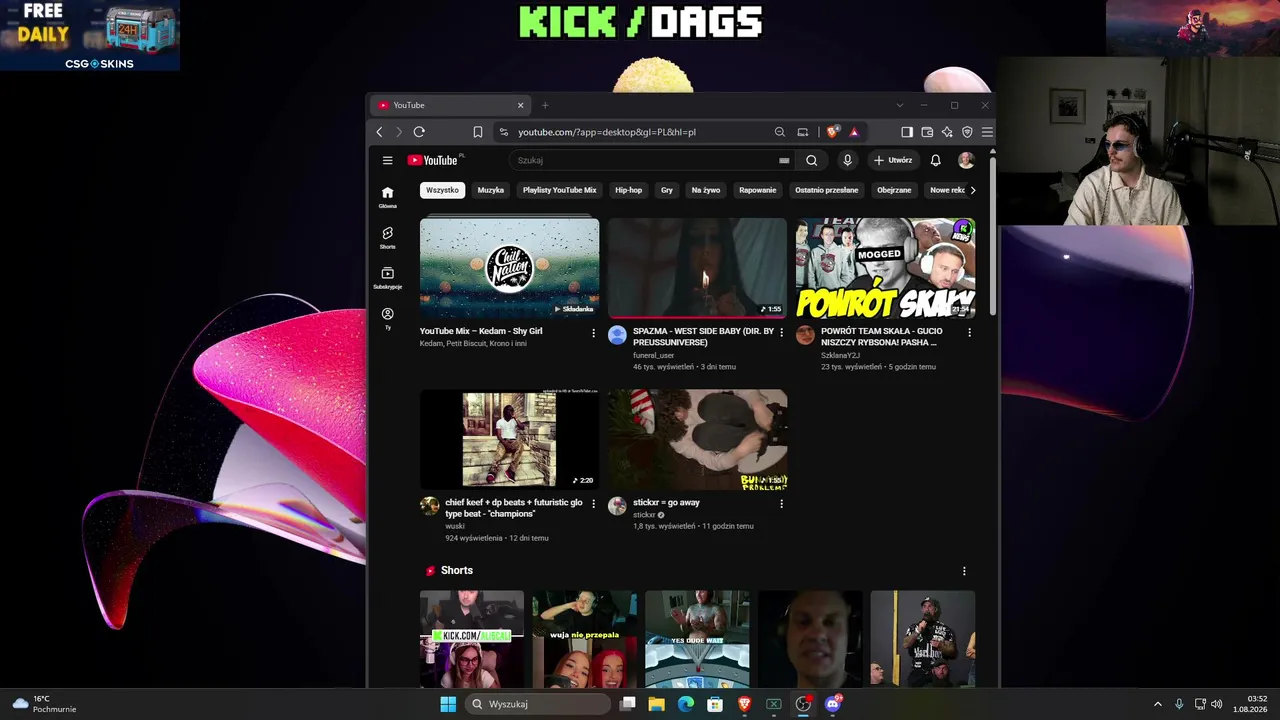Select the Rapowanie filter chip
The image size is (1280, 720).
[x=757, y=190]
